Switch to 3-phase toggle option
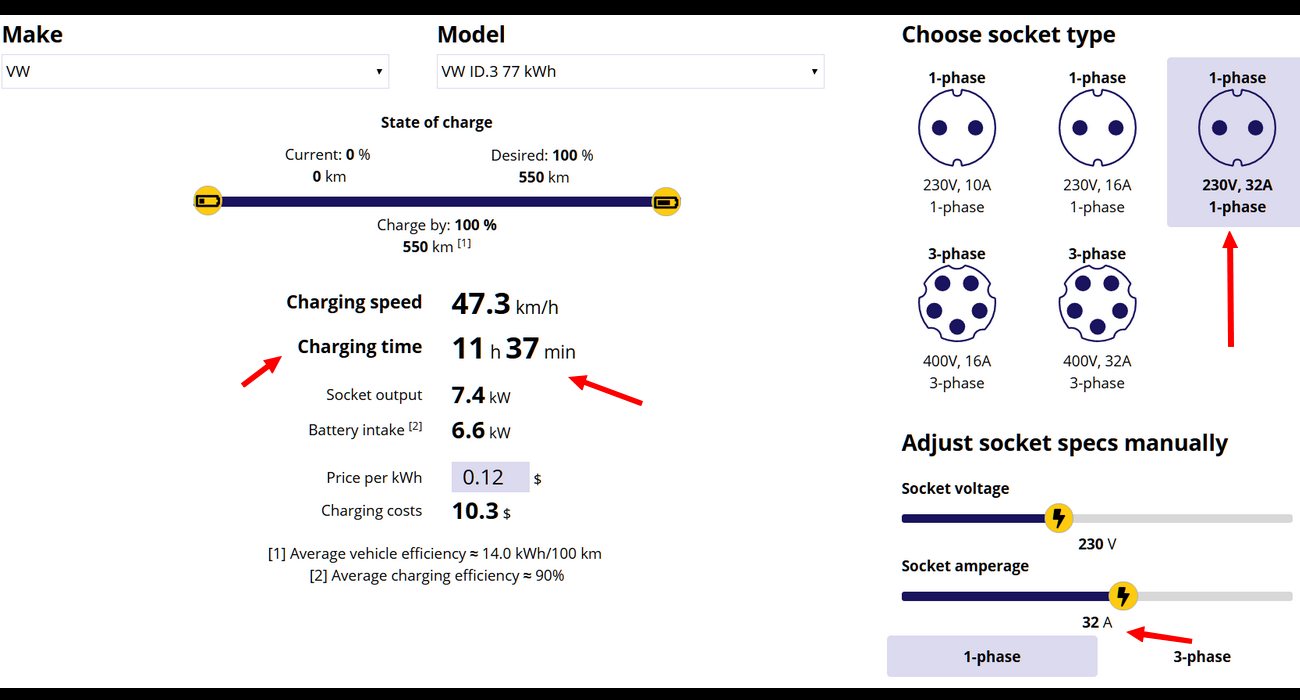 click(x=1201, y=656)
